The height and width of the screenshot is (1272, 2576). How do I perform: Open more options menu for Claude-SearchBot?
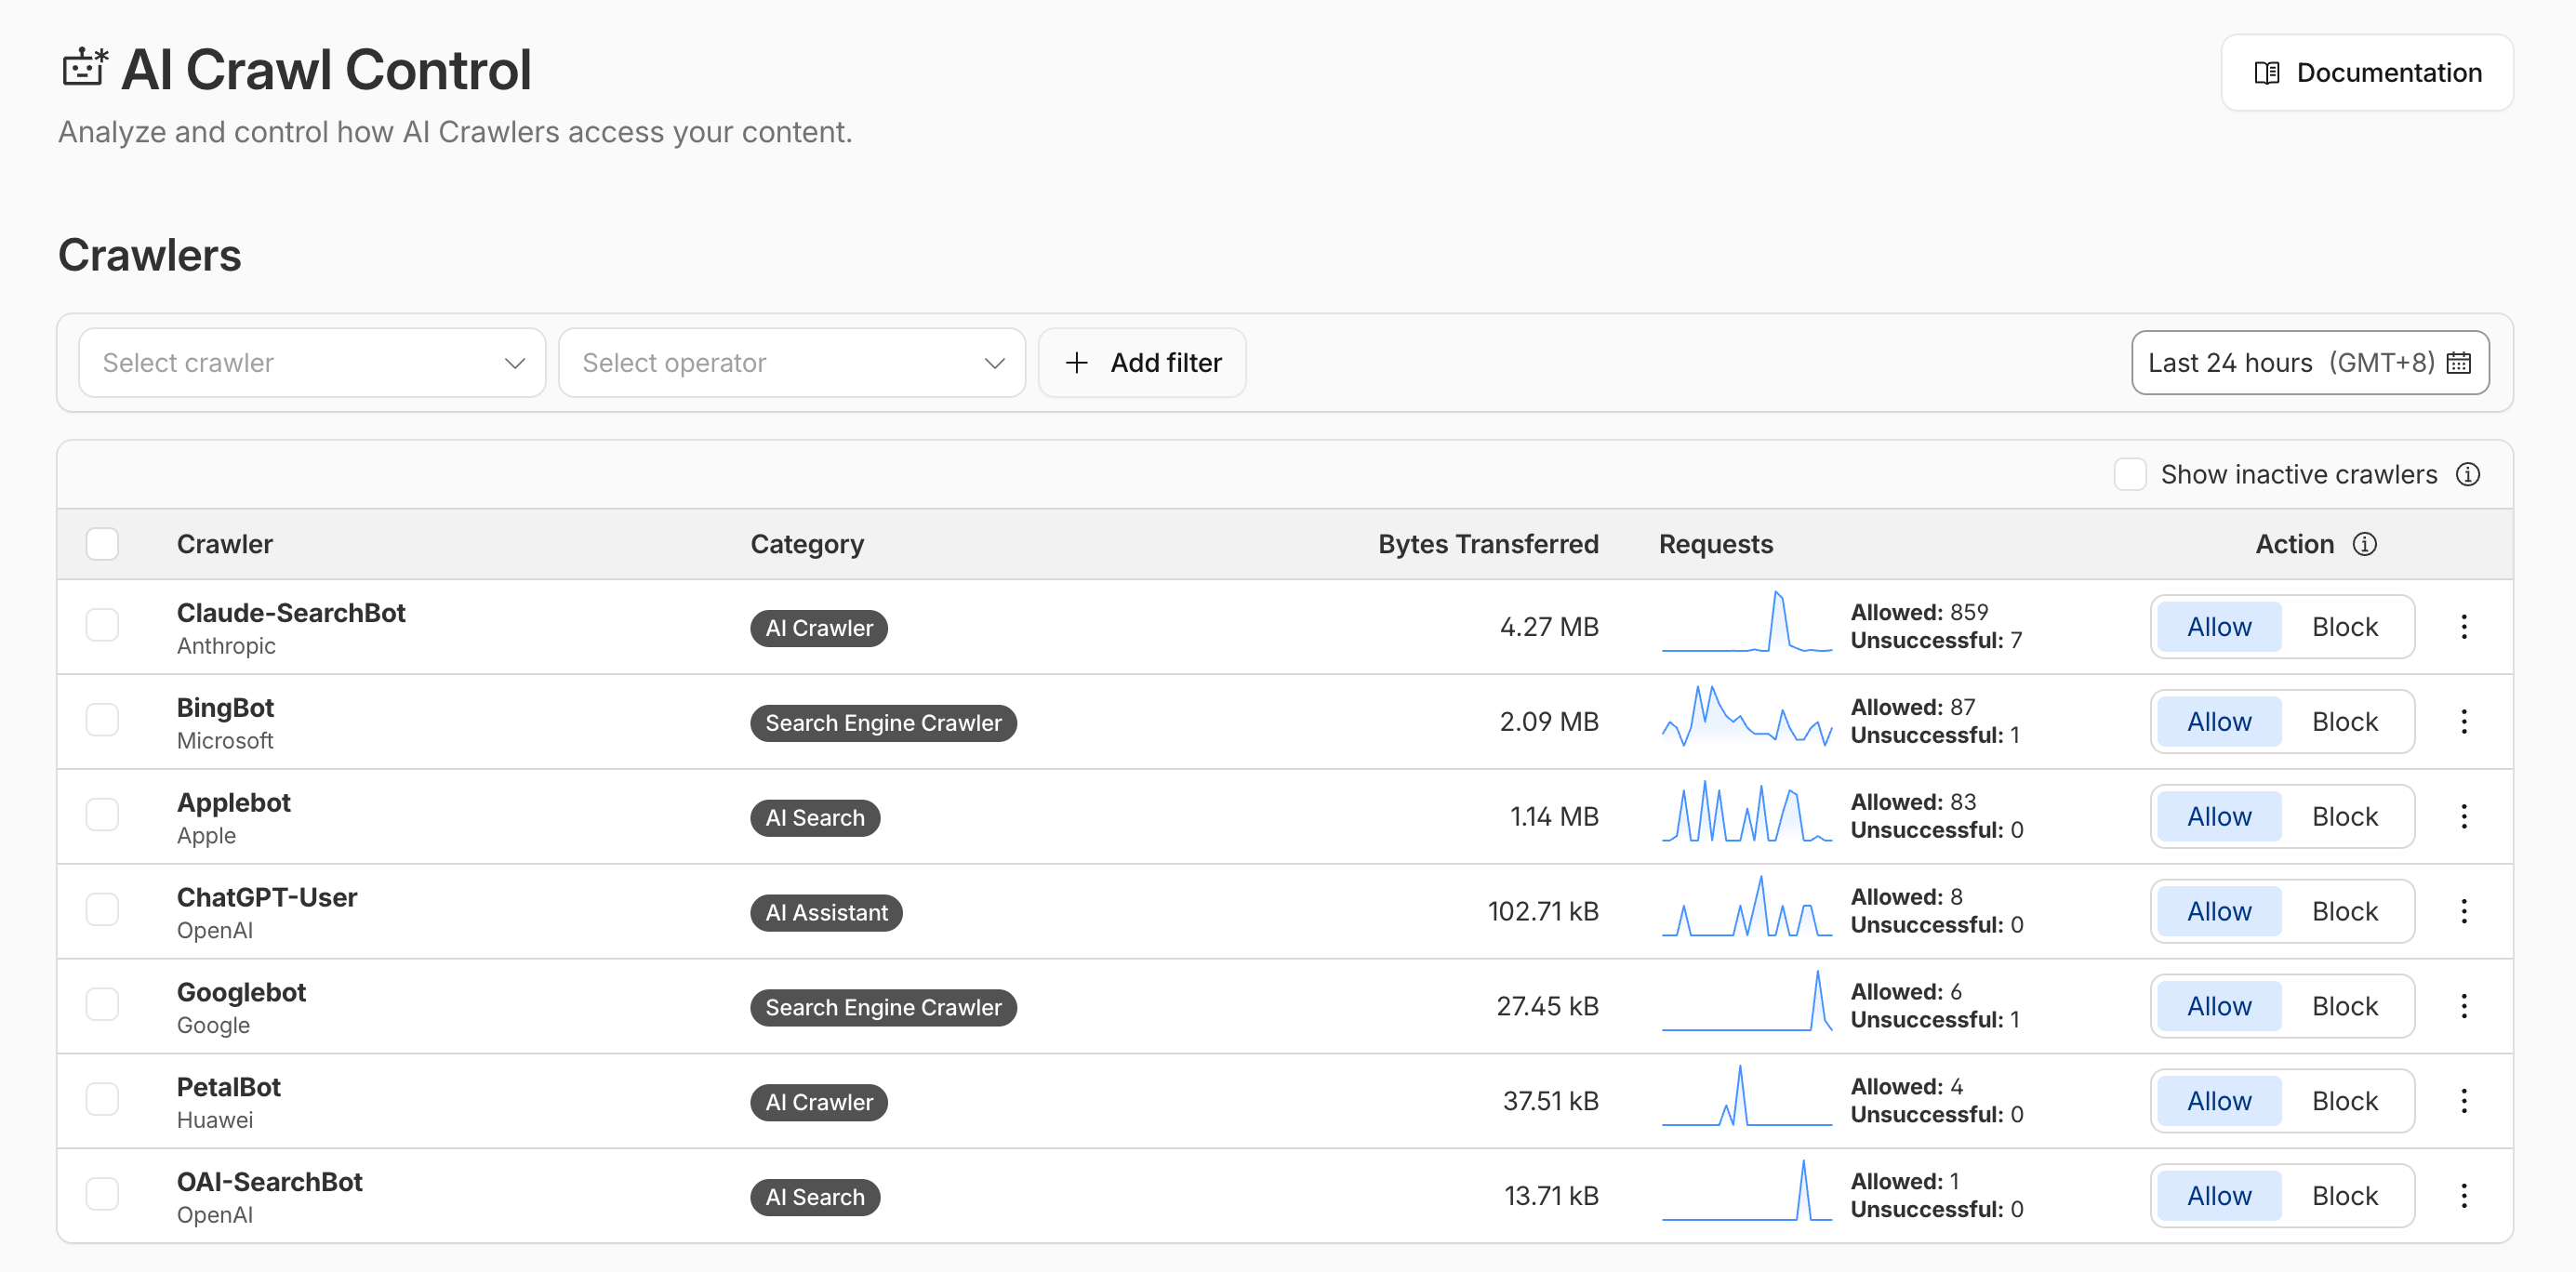click(x=2464, y=627)
